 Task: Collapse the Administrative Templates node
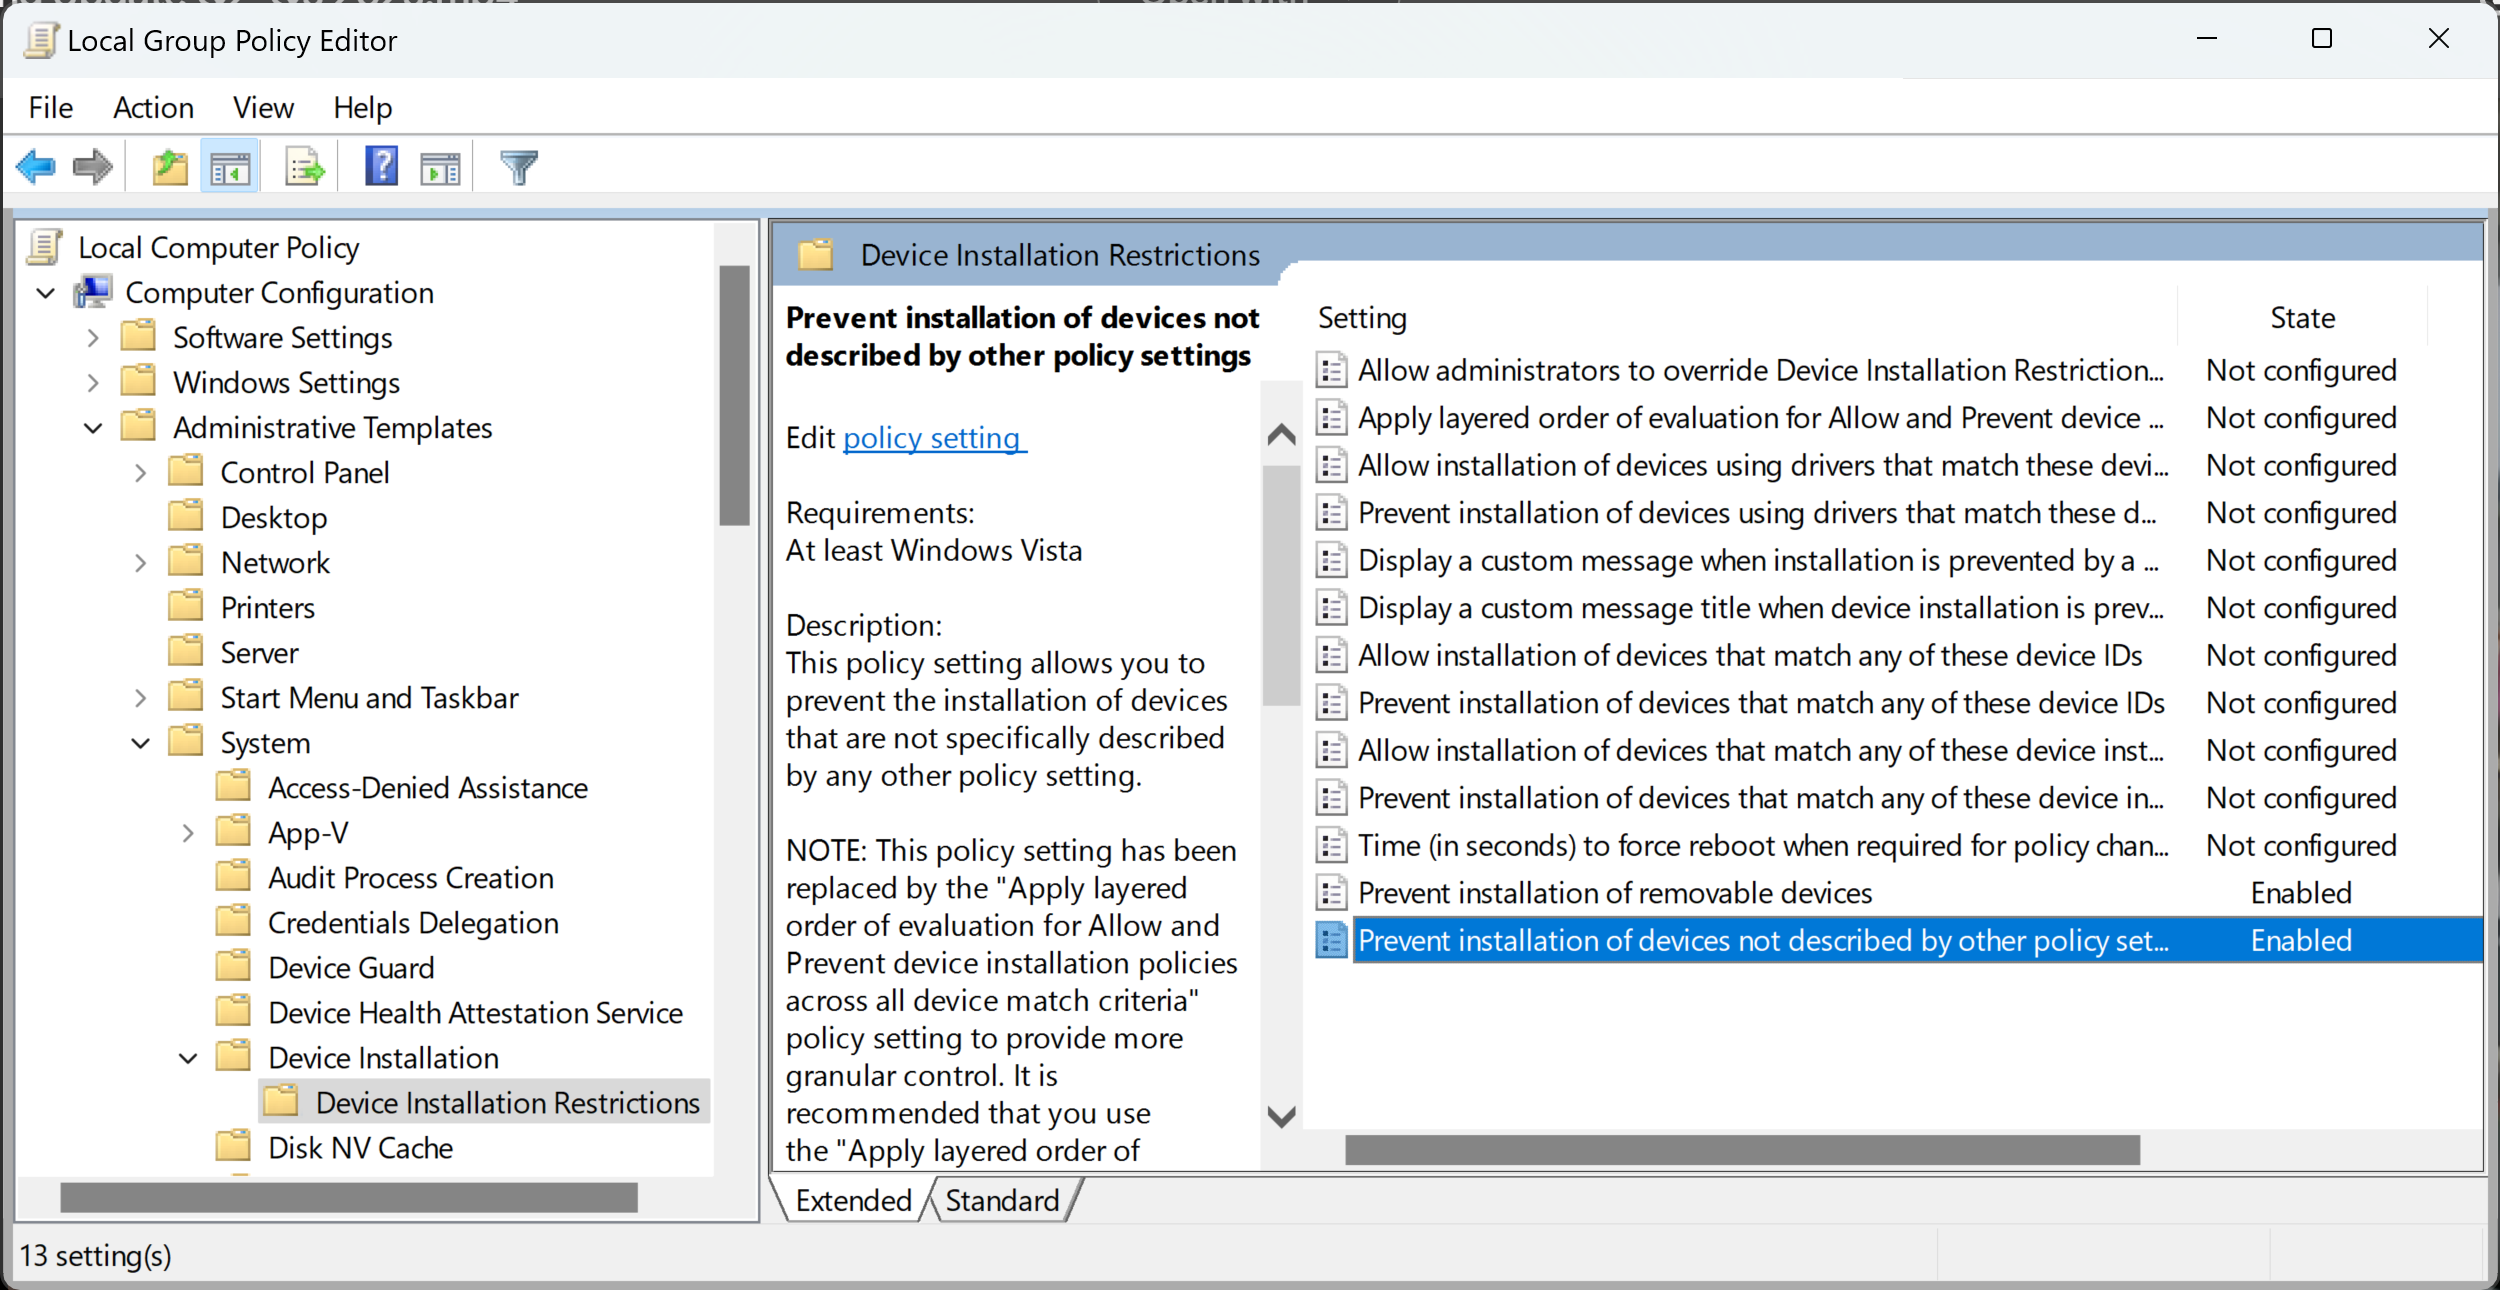(93, 428)
